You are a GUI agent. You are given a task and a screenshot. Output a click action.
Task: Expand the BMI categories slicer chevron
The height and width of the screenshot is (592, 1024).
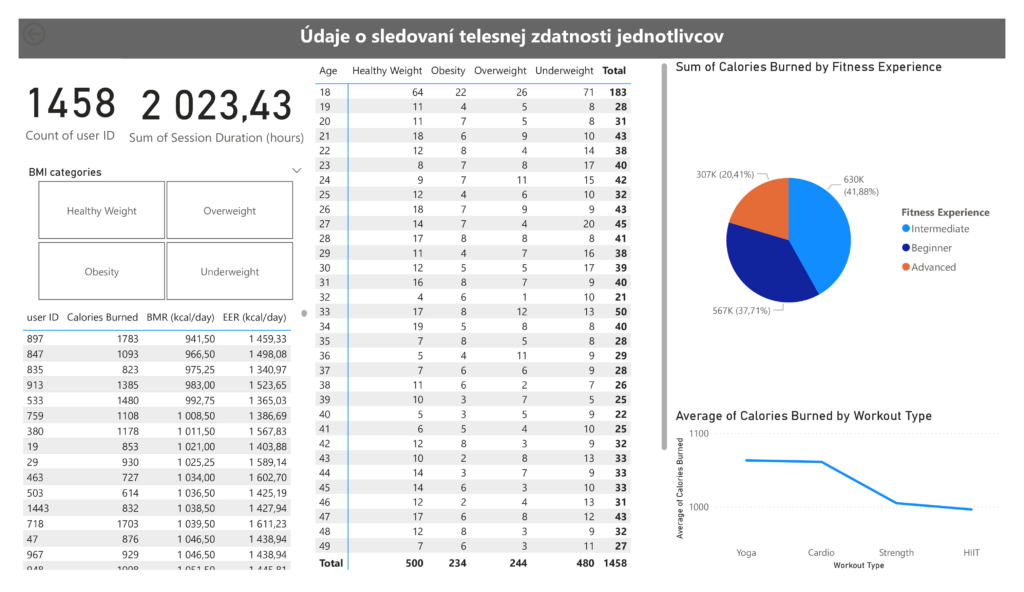coord(296,171)
